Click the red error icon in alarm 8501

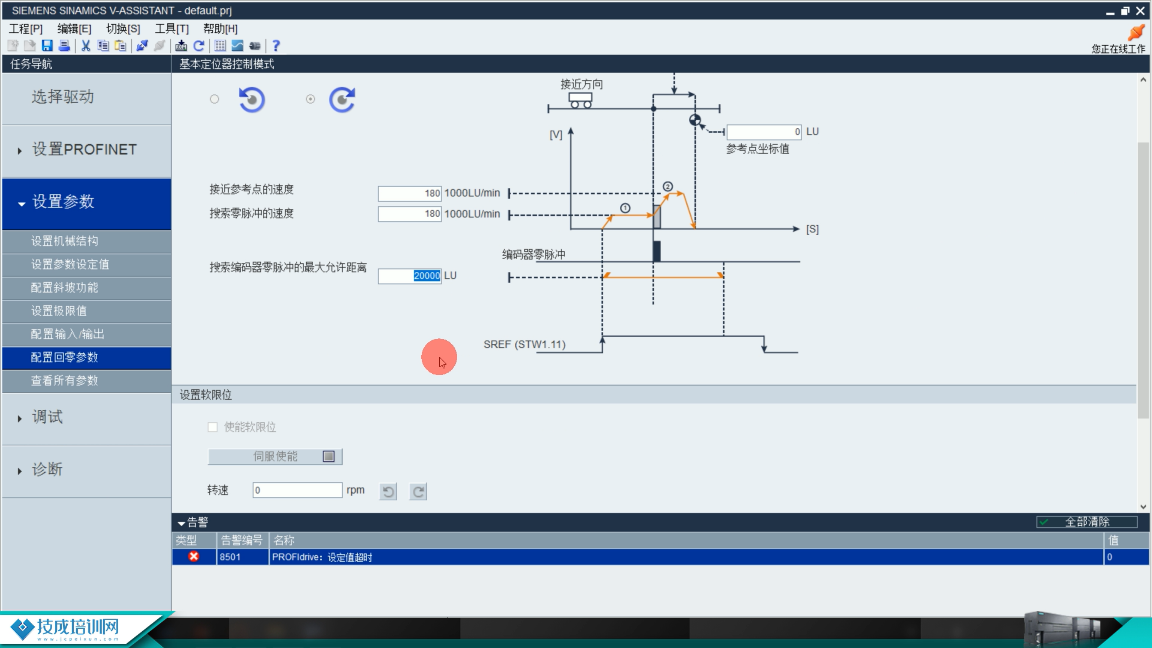(193, 557)
